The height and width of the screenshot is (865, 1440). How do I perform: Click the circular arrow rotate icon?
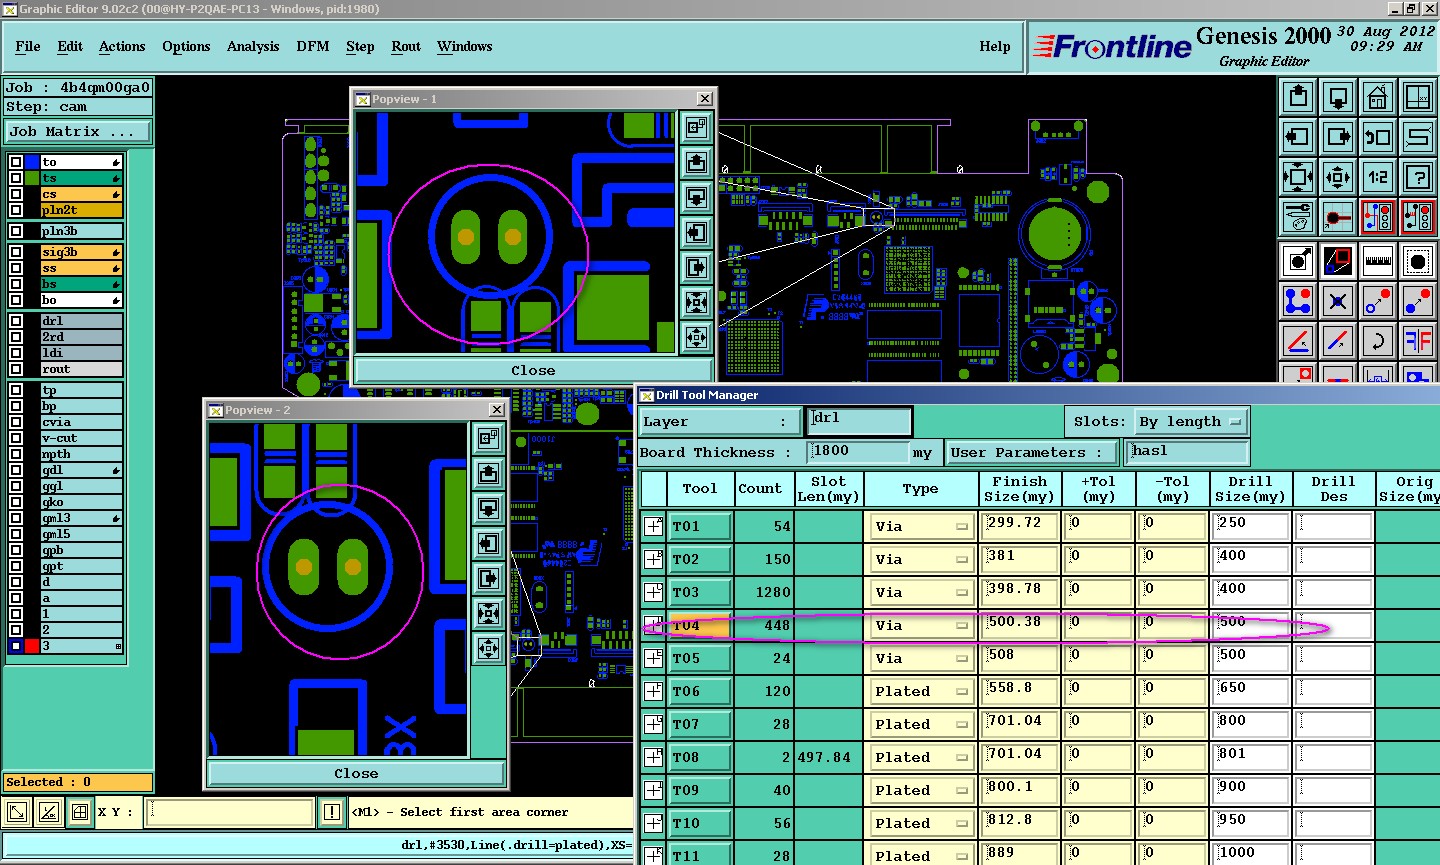click(1377, 341)
